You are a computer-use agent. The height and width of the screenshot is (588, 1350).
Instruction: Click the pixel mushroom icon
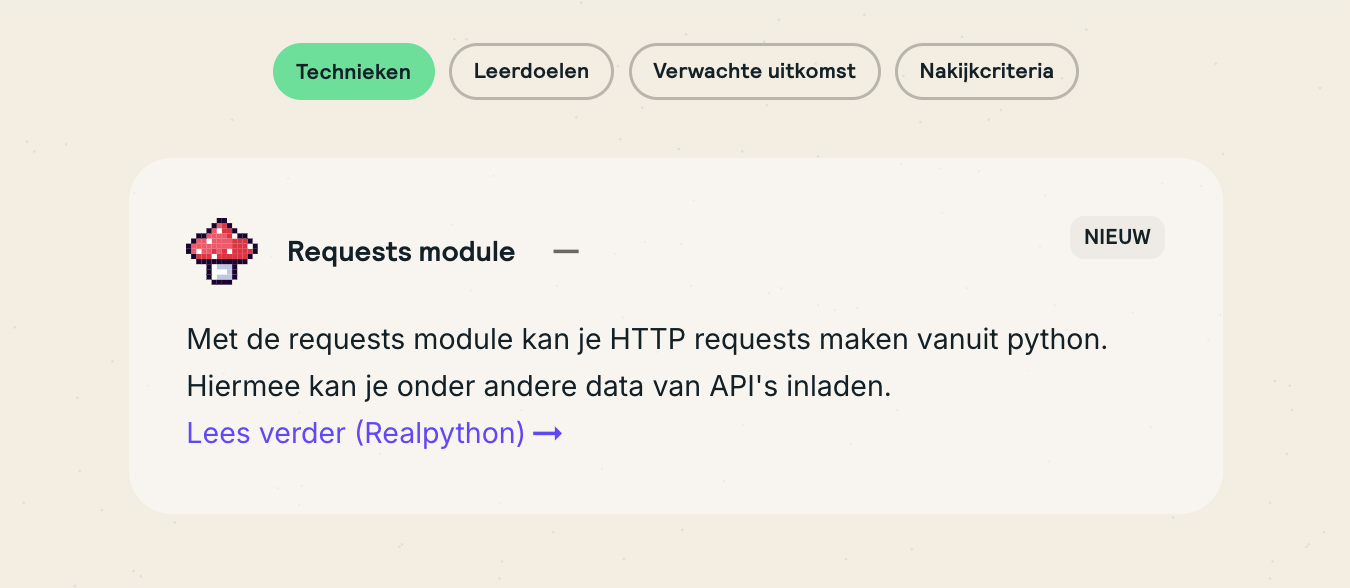pos(222,251)
